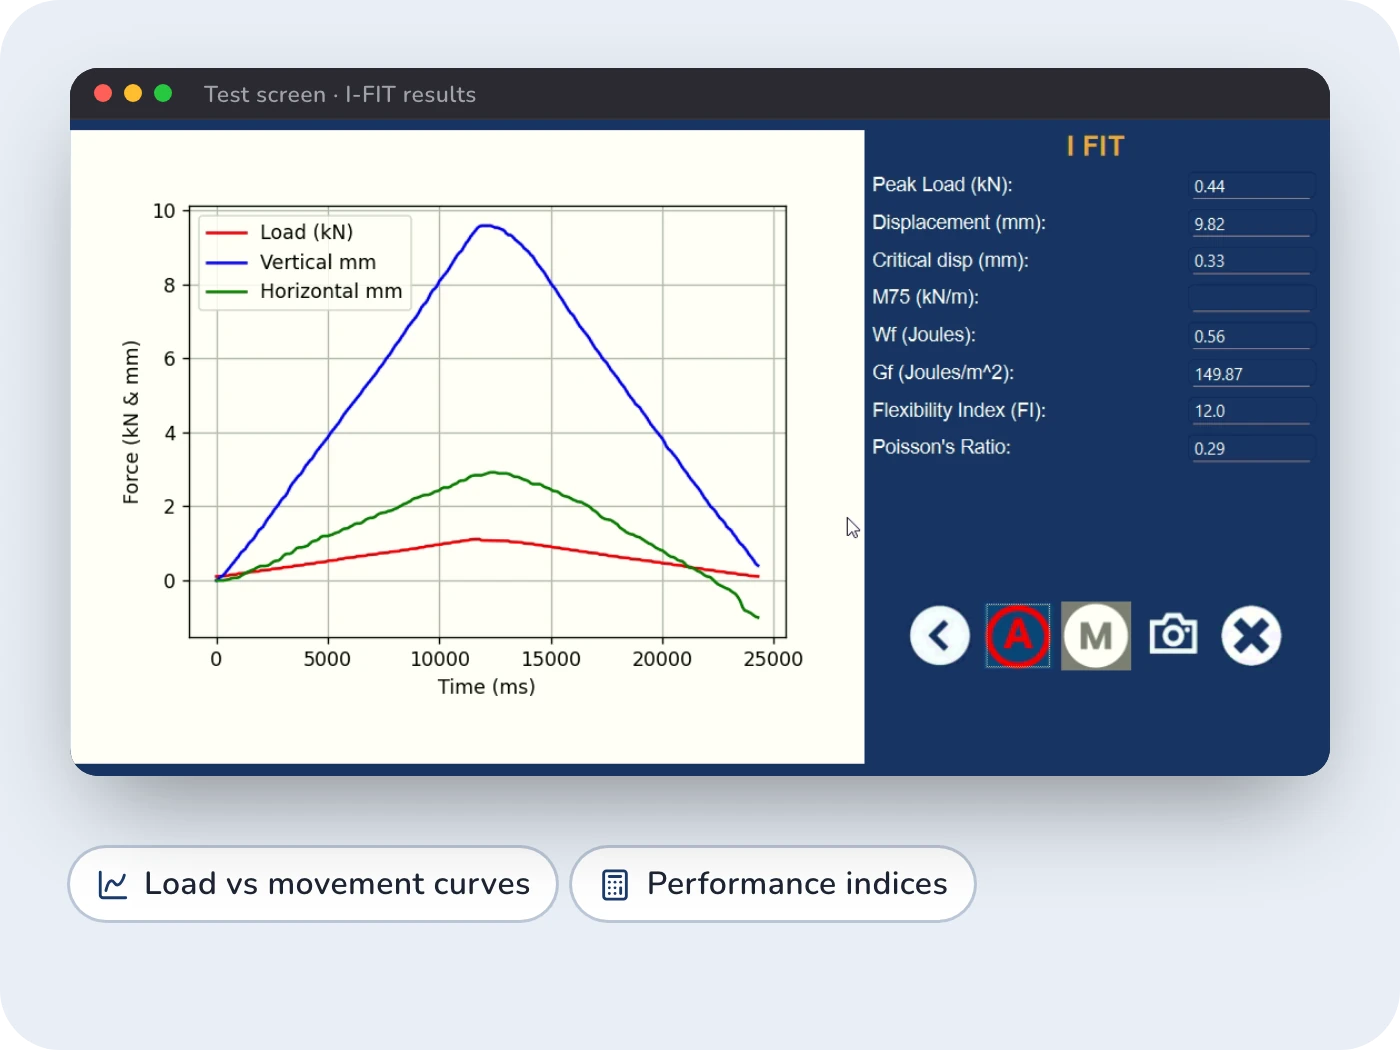Viewport: 1400px width, 1050px height.
Task: Click the Poisson's Ratio value field
Action: (1251, 448)
